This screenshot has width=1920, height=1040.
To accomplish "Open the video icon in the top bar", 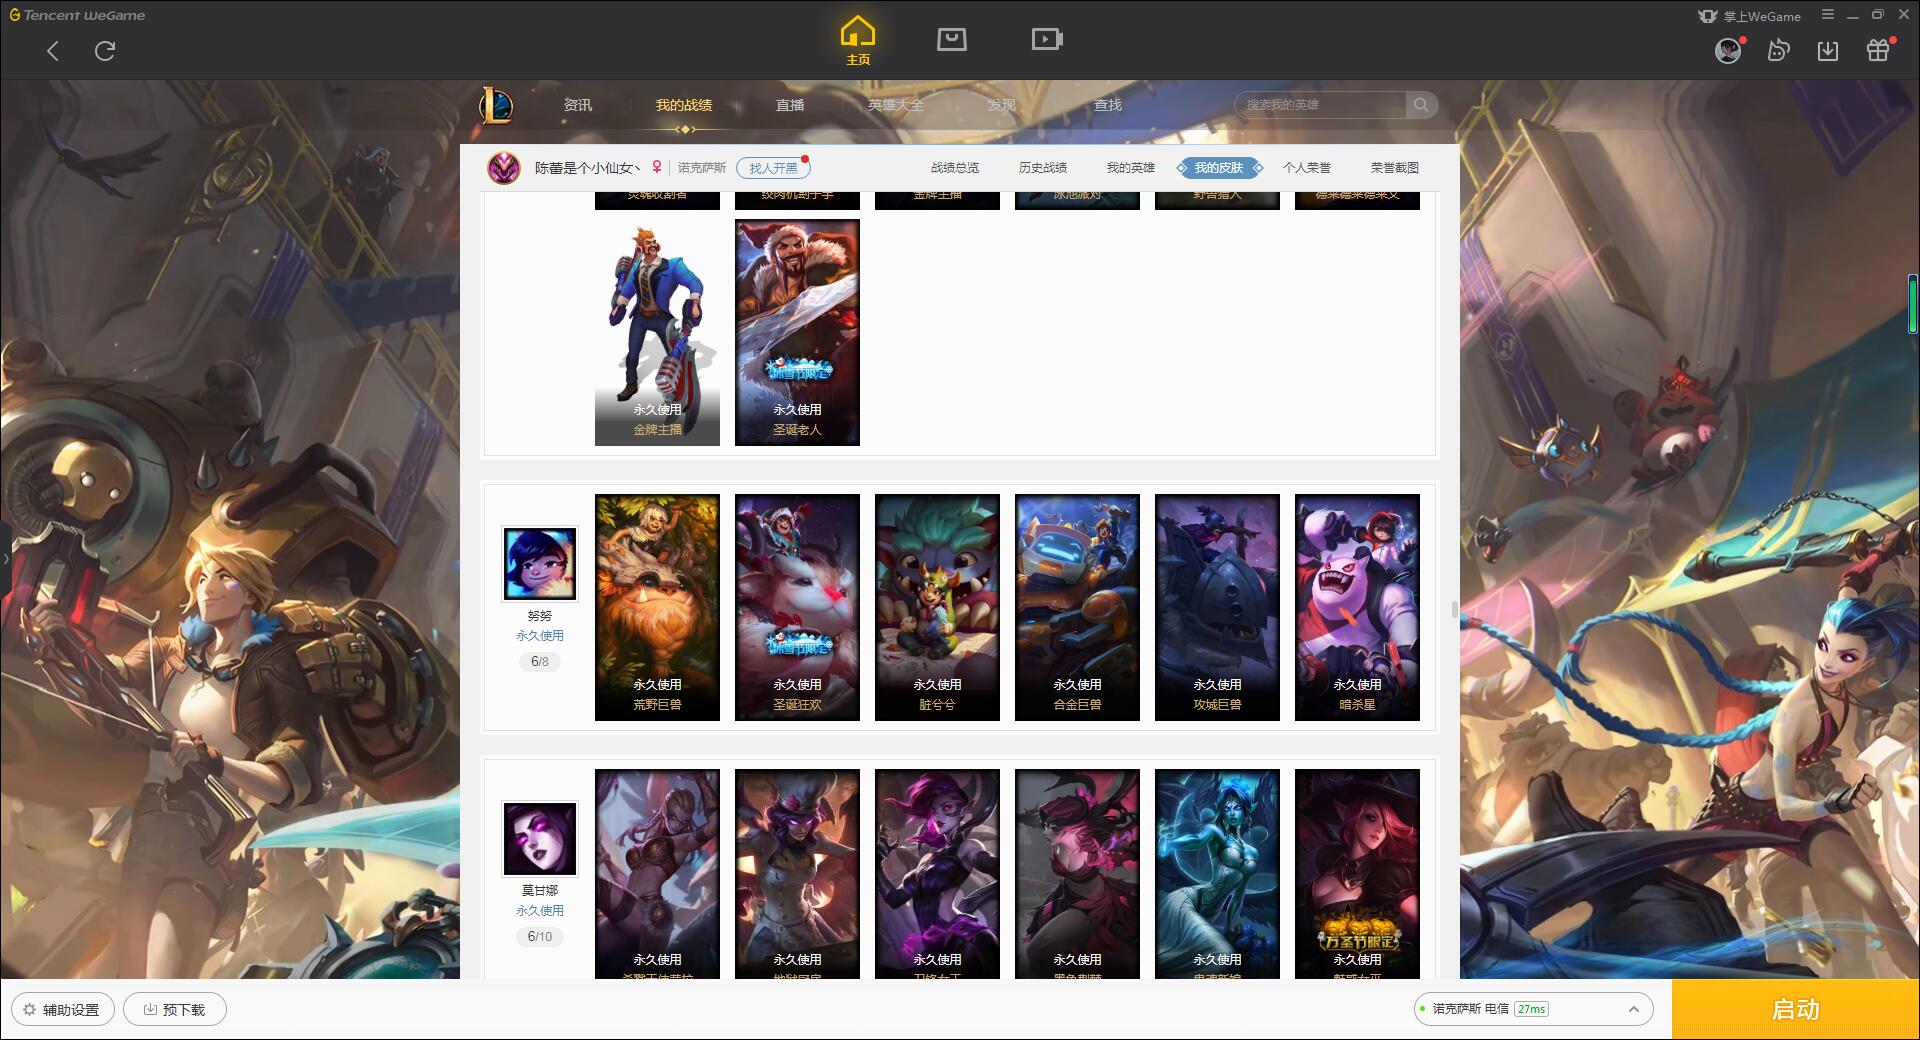I will point(1047,39).
